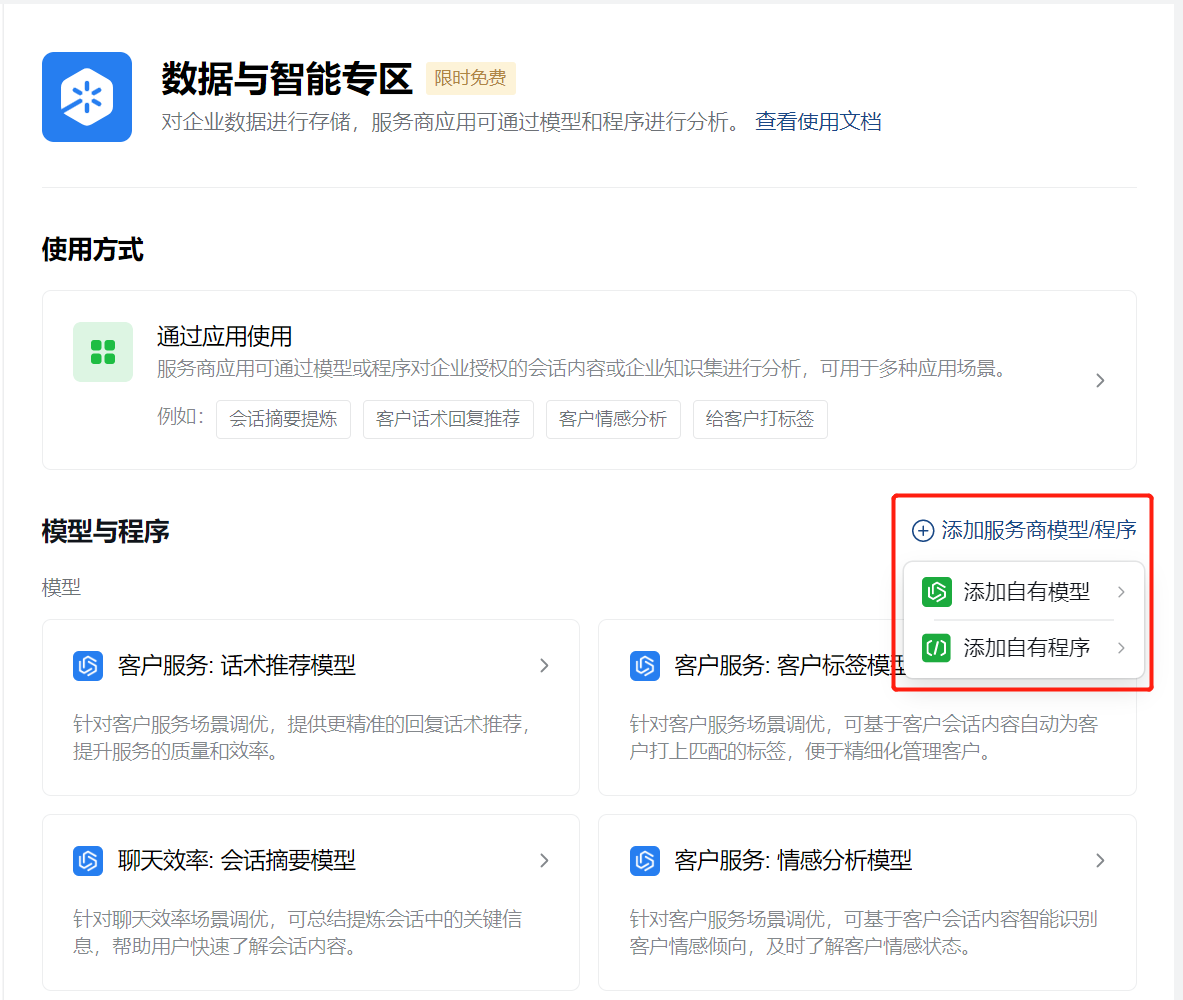Click the blue icon of 会话摘要模型
The height and width of the screenshot is (1000, 1183).
click(88, 860)
